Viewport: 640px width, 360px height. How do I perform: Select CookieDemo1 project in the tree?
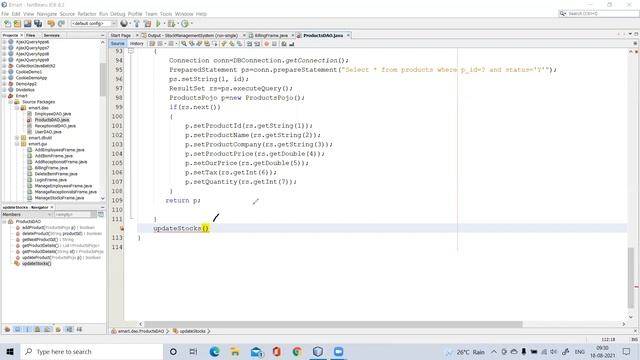click(x=29, y=72)
